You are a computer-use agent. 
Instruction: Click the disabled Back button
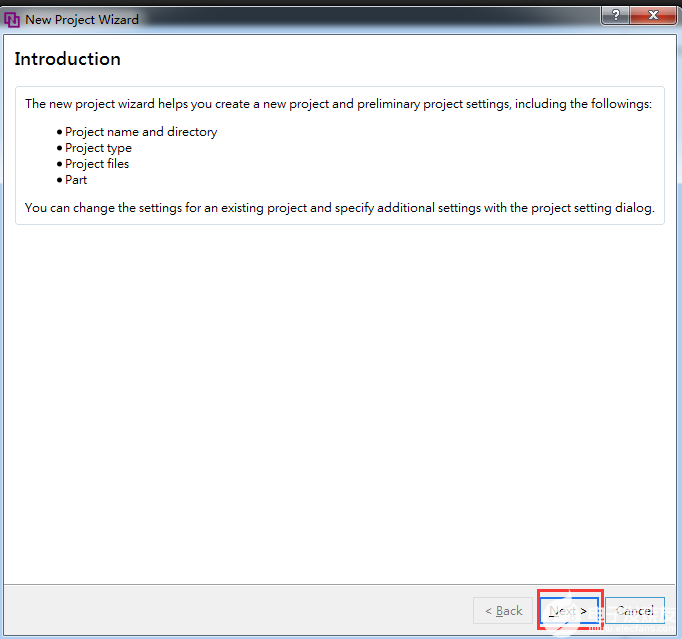503,610
